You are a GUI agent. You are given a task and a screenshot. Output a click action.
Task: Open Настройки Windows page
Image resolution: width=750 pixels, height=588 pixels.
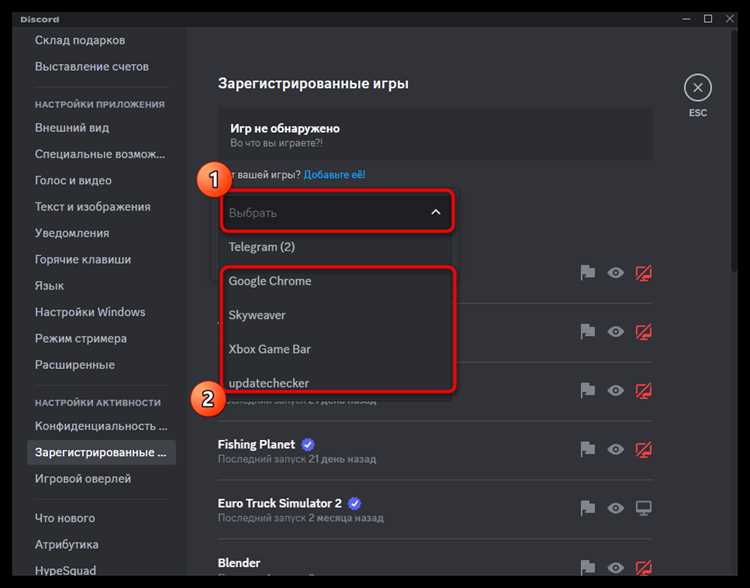pos(90,312)
